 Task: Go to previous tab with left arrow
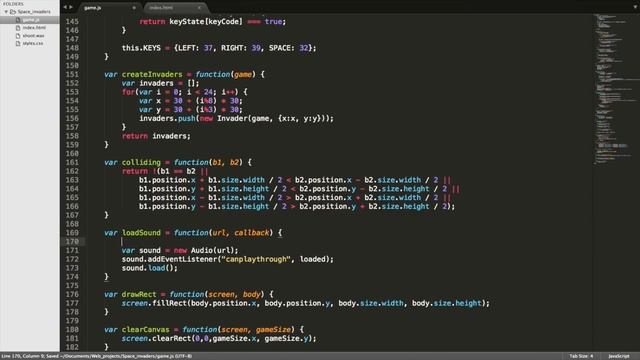pyautogui.click(x=64, y=7)
